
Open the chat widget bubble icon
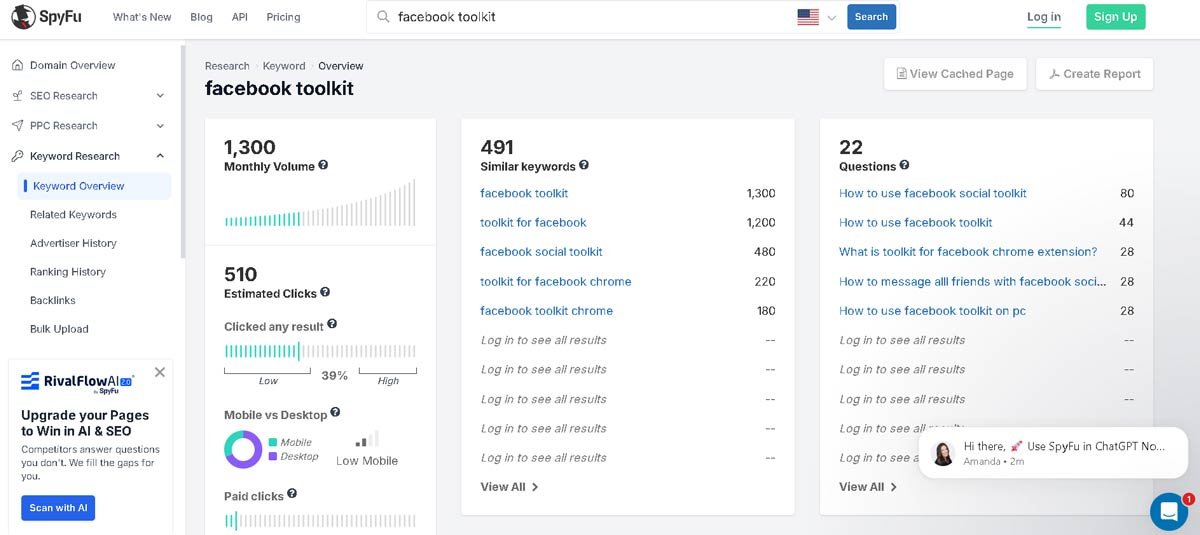pos(1168,511)
